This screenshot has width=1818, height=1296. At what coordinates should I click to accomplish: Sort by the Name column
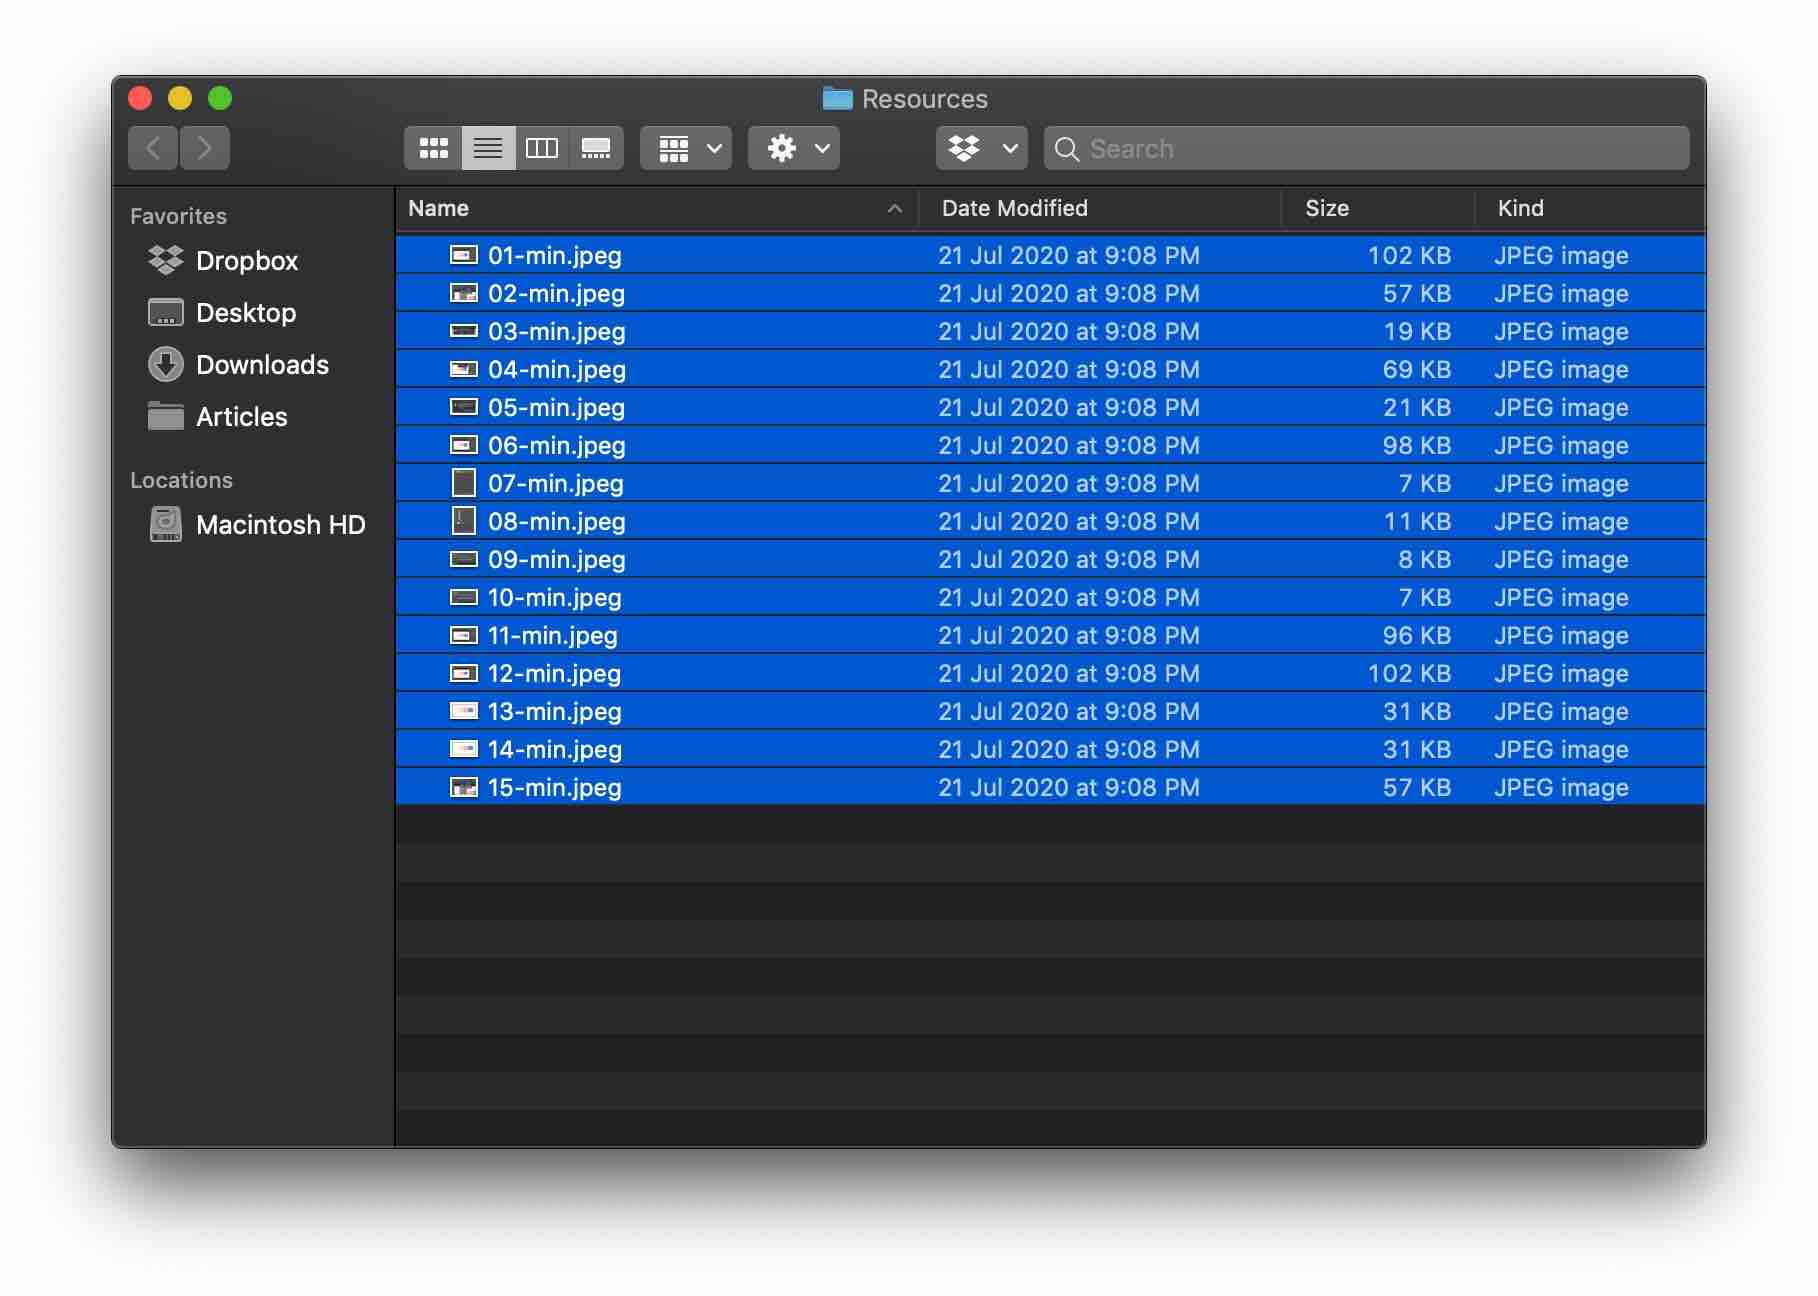(x=657, y=208)
